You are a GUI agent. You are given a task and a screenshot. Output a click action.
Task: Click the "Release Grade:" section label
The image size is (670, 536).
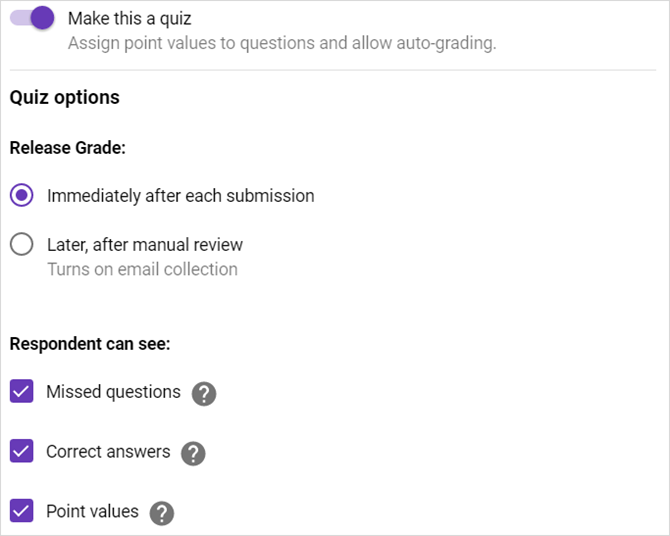coord(67,148)
